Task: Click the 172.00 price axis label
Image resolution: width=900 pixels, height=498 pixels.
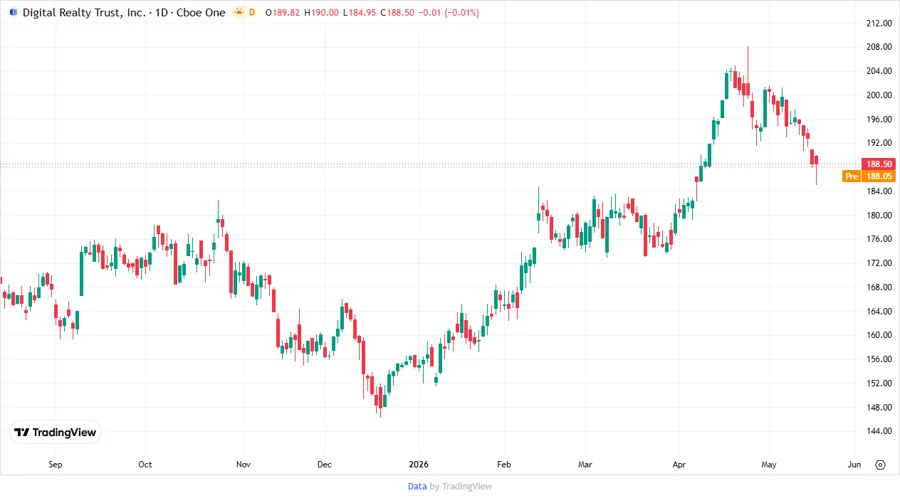Action: coord(879,263)
